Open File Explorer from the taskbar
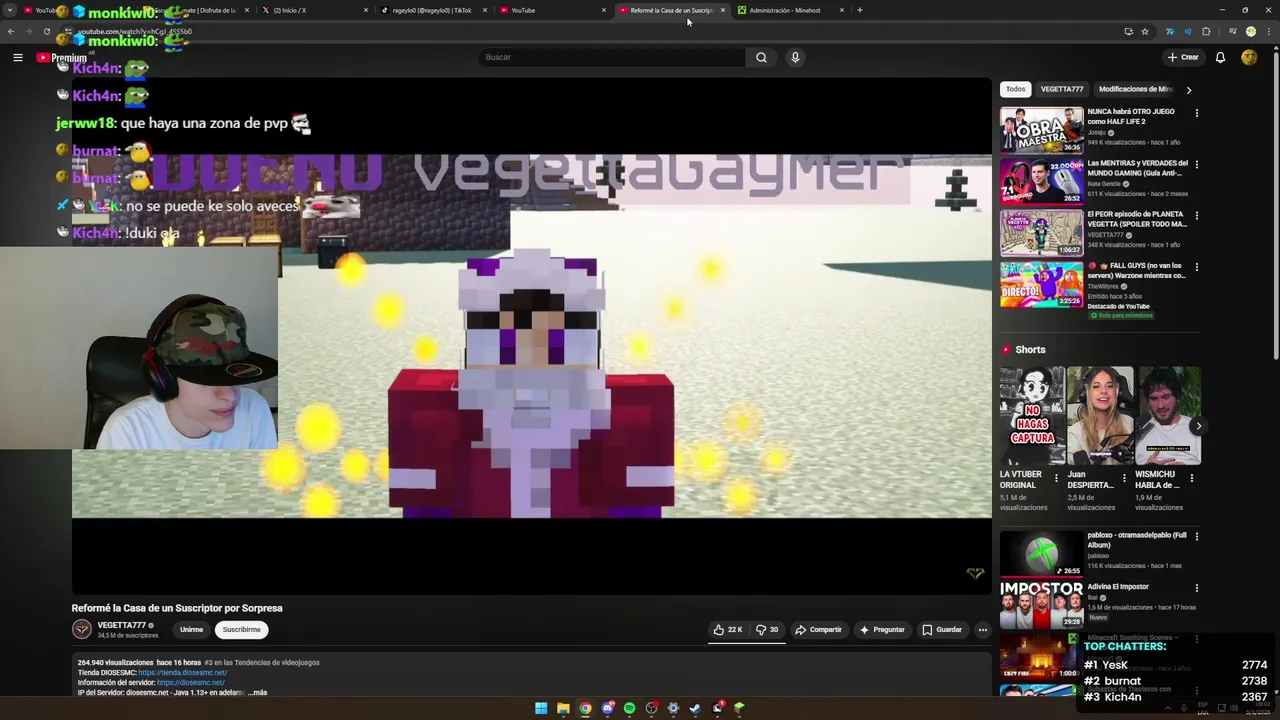The height and width of the screenshot is (720, 1280). [563, 708]
